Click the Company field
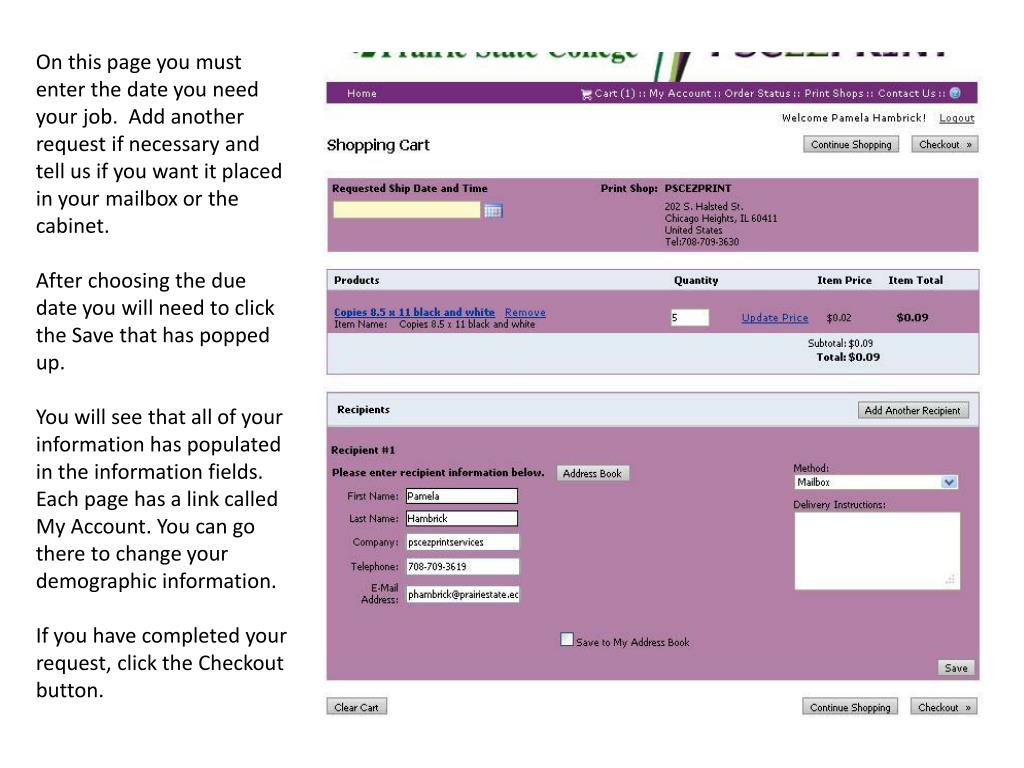The height and width of the screenshot is (768, 1024). 462,542
